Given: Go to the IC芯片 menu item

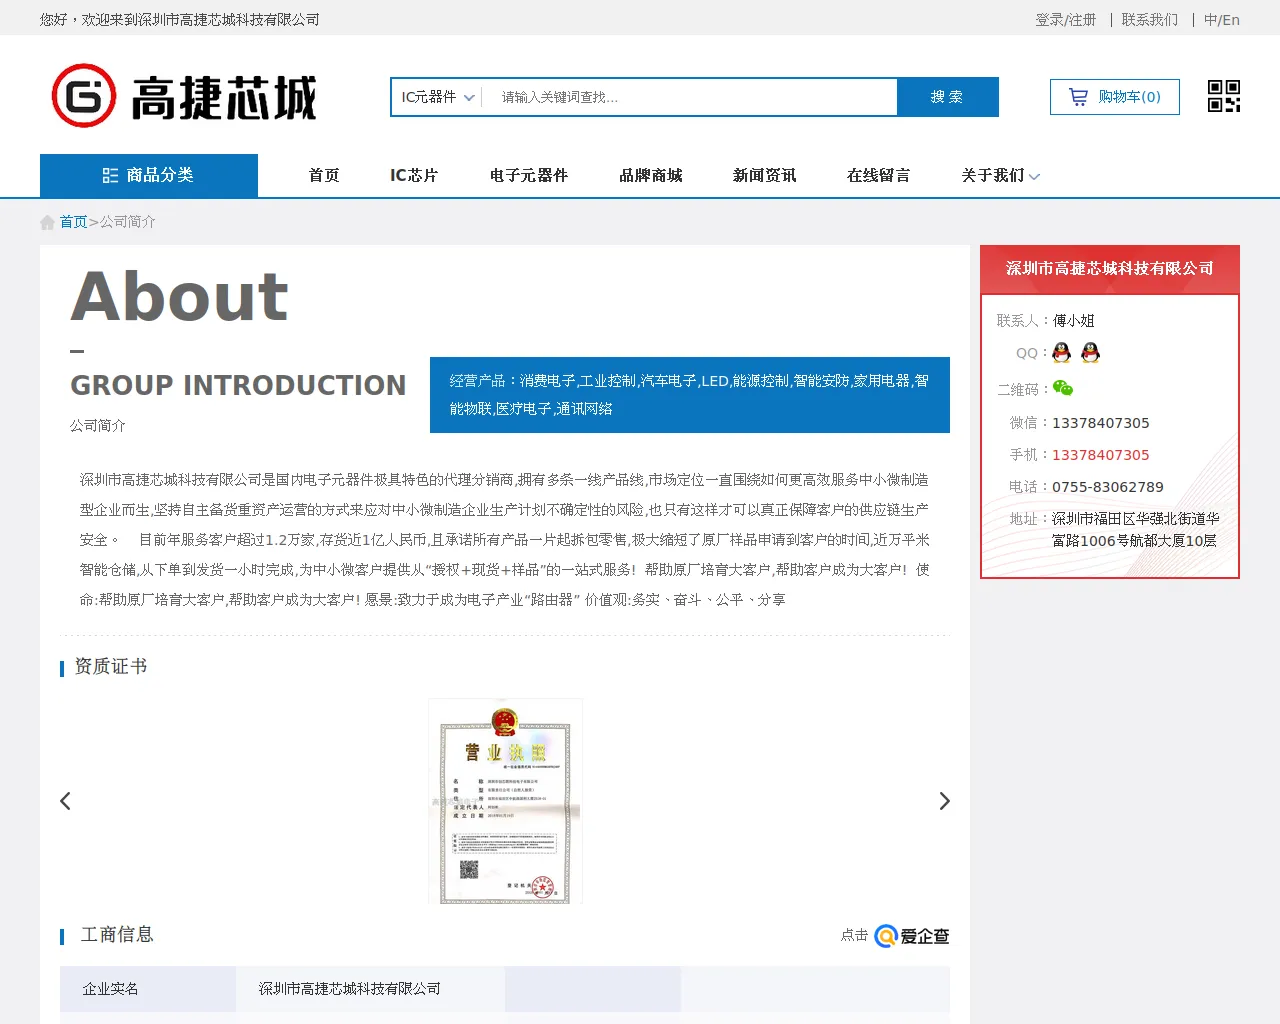Looking at the screenshot, I should (x=414, y=176).
